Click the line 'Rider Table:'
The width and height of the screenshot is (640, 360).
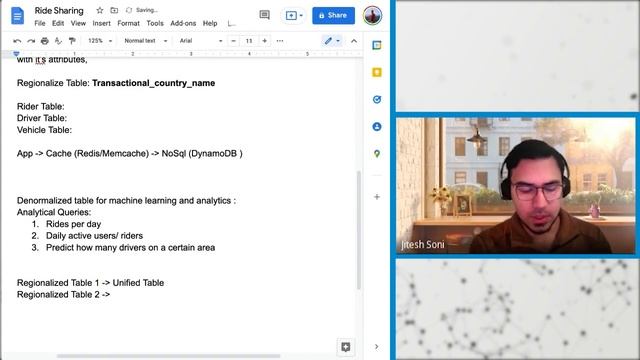coord(40,107)
